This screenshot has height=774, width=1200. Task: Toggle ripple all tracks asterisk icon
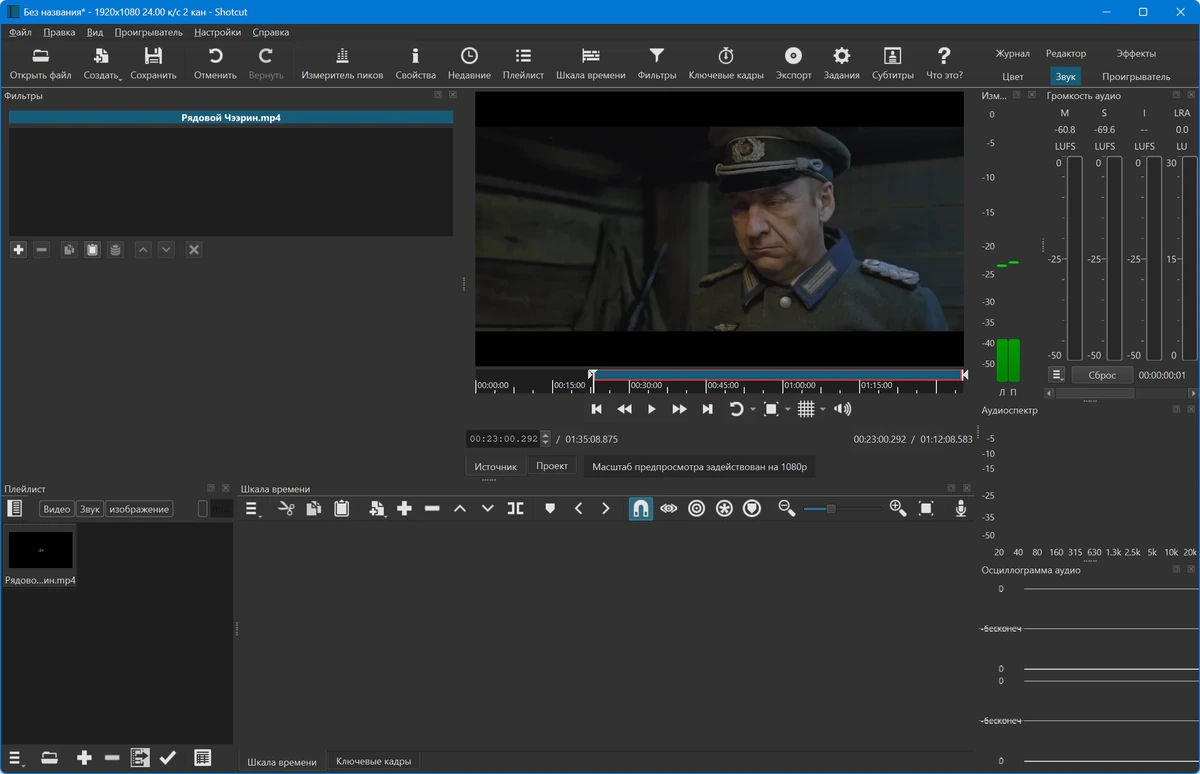click(x=724, y=509)
